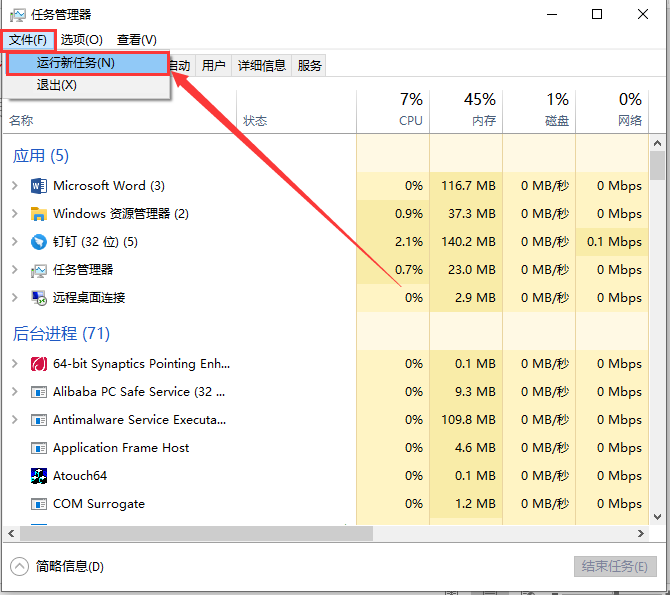
Task: Click the Windows 资源管理器 folder icon
Action: [x=39, y=214]
